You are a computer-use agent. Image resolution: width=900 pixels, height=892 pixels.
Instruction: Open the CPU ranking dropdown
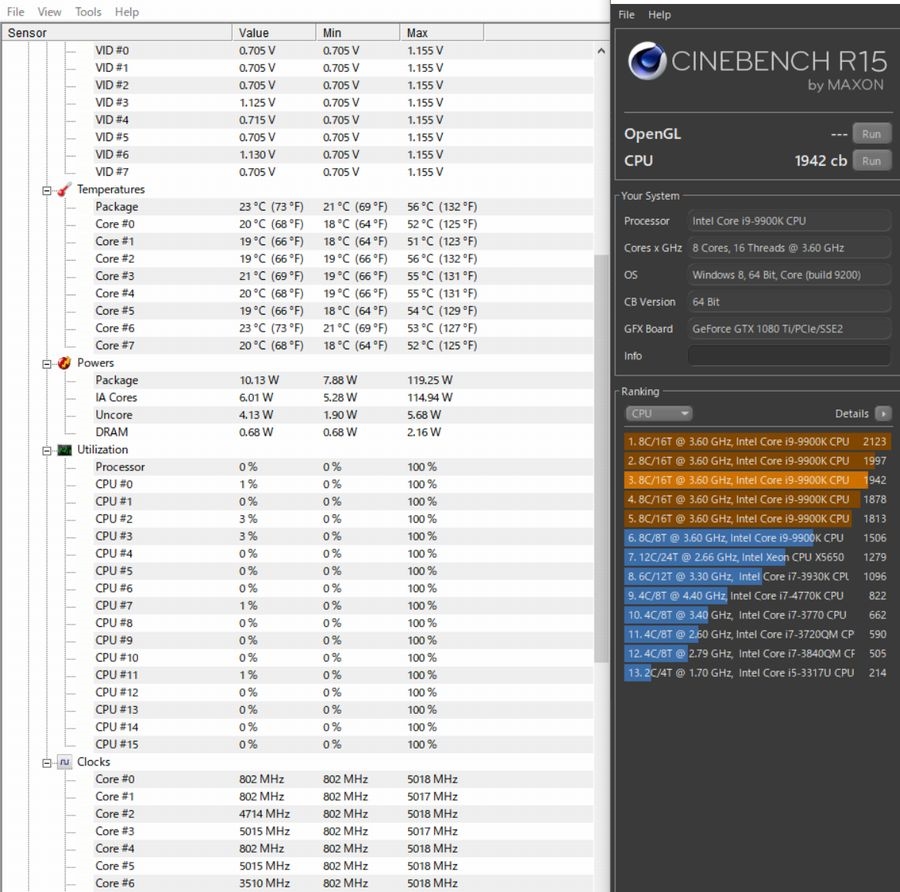coord(658,413)
